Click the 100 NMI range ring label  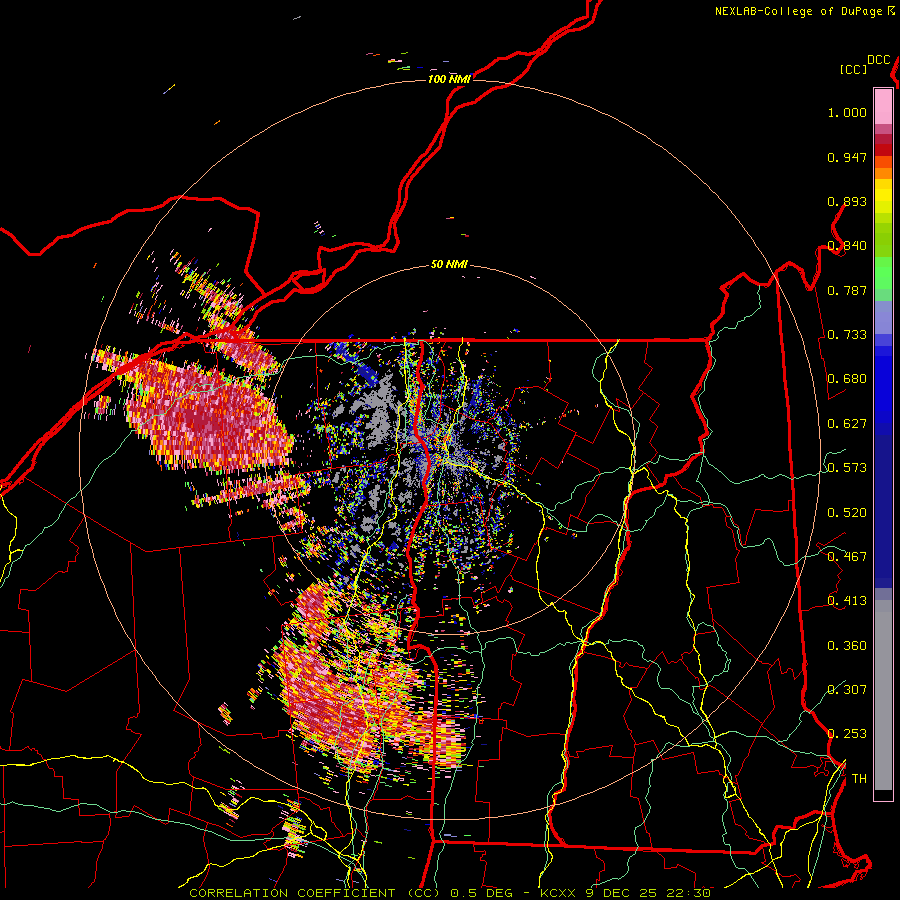pyautogui.click(x=449, y=79)
